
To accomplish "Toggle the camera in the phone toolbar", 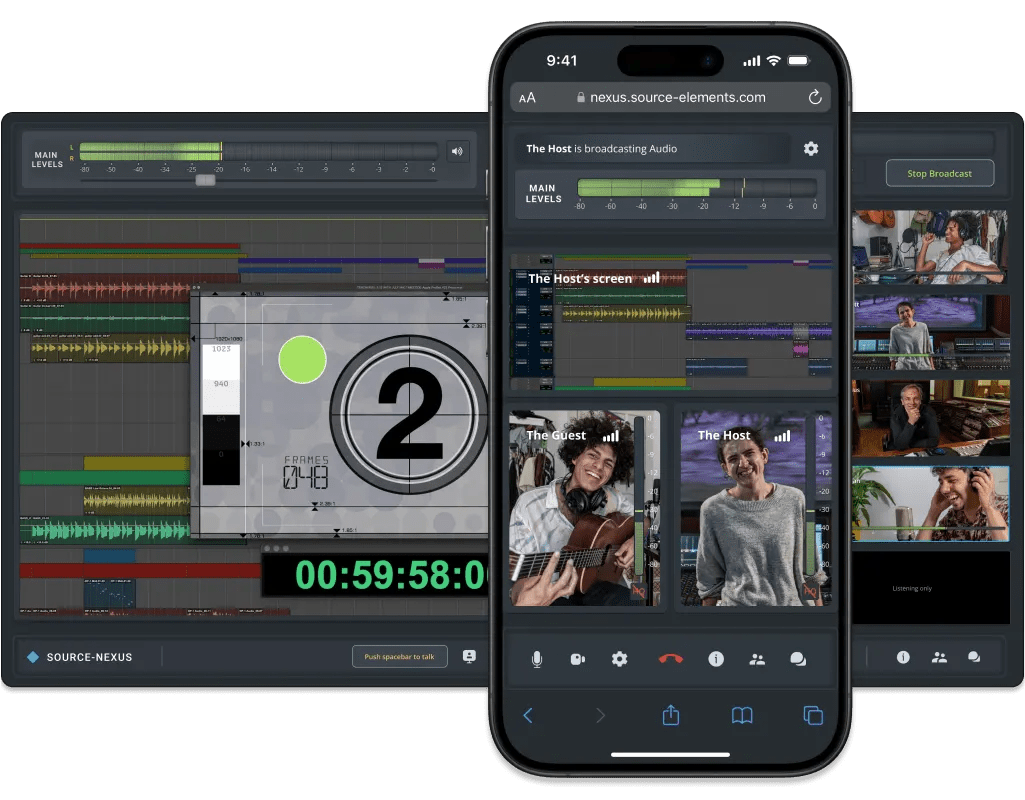I will (x=577, y=659).
